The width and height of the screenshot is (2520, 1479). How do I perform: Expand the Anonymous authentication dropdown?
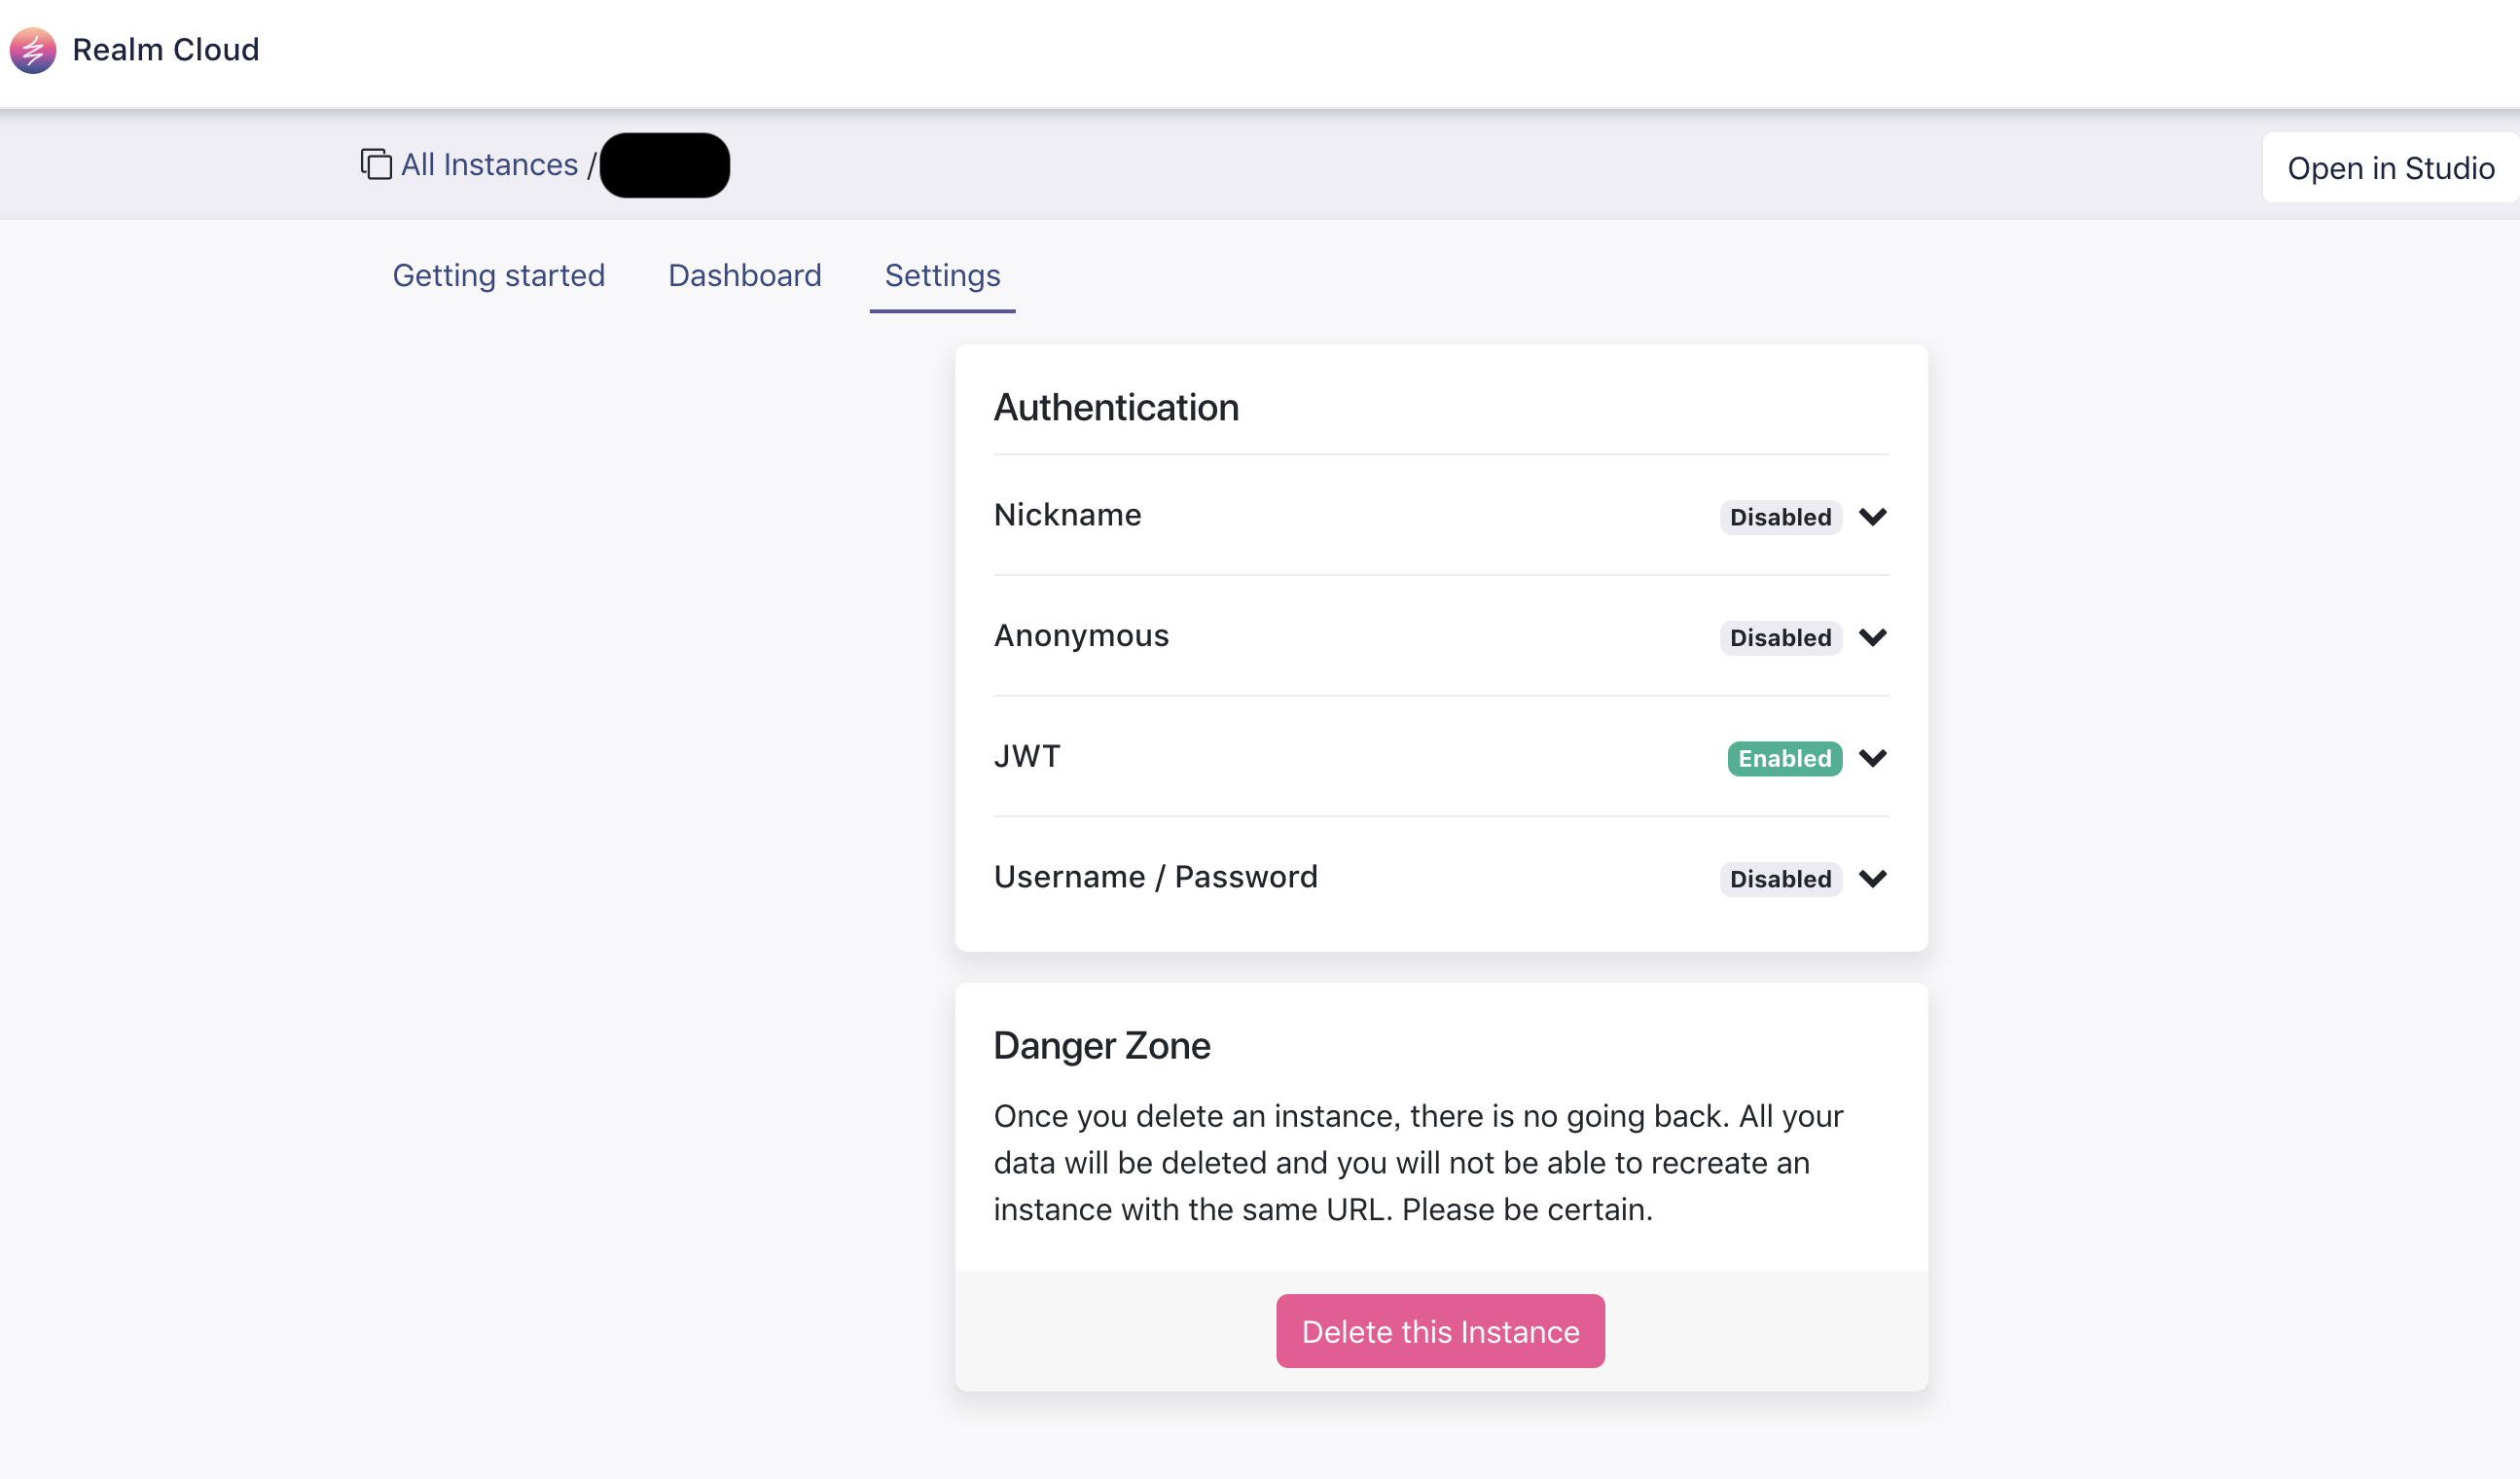[x=1874, y=635]
